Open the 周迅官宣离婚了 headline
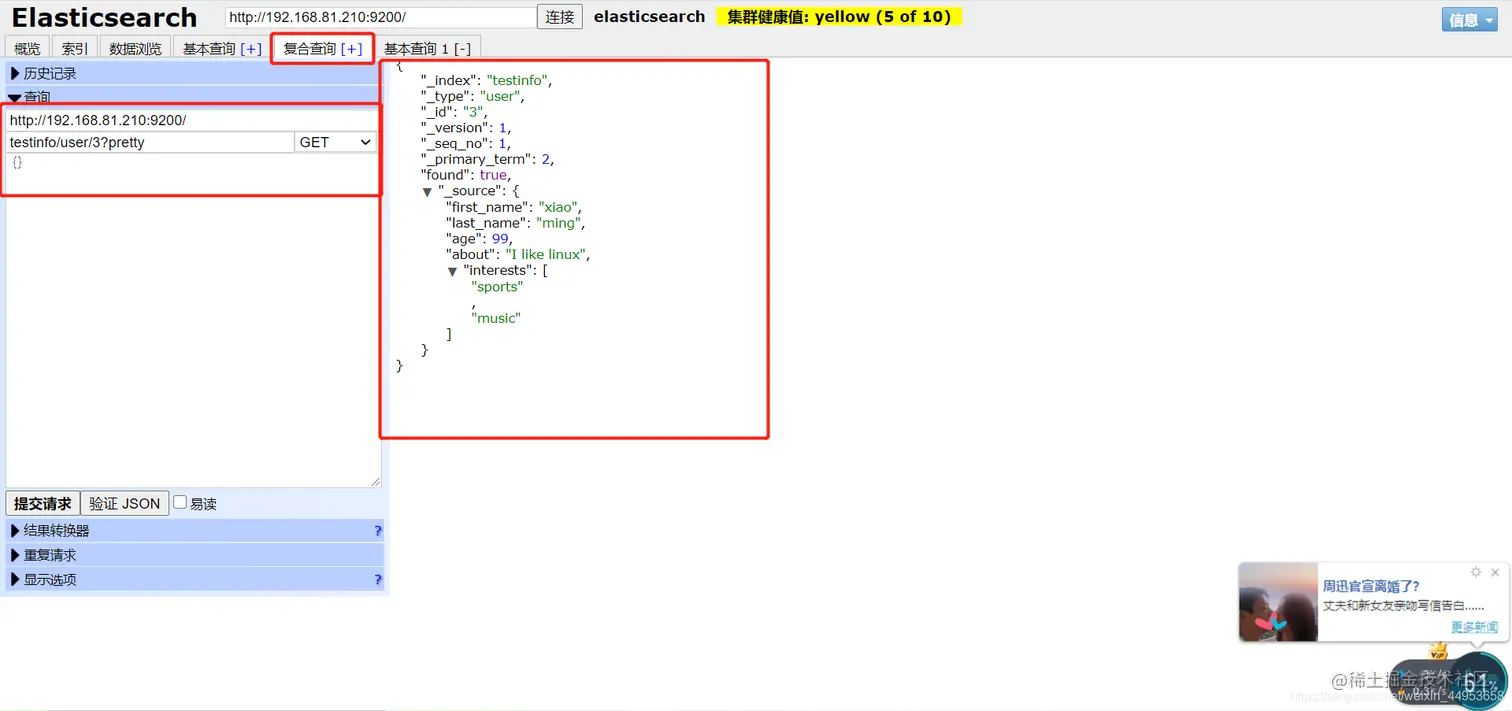The image size is (1512, 711). pyautogui.click(x=1371, y=587)
